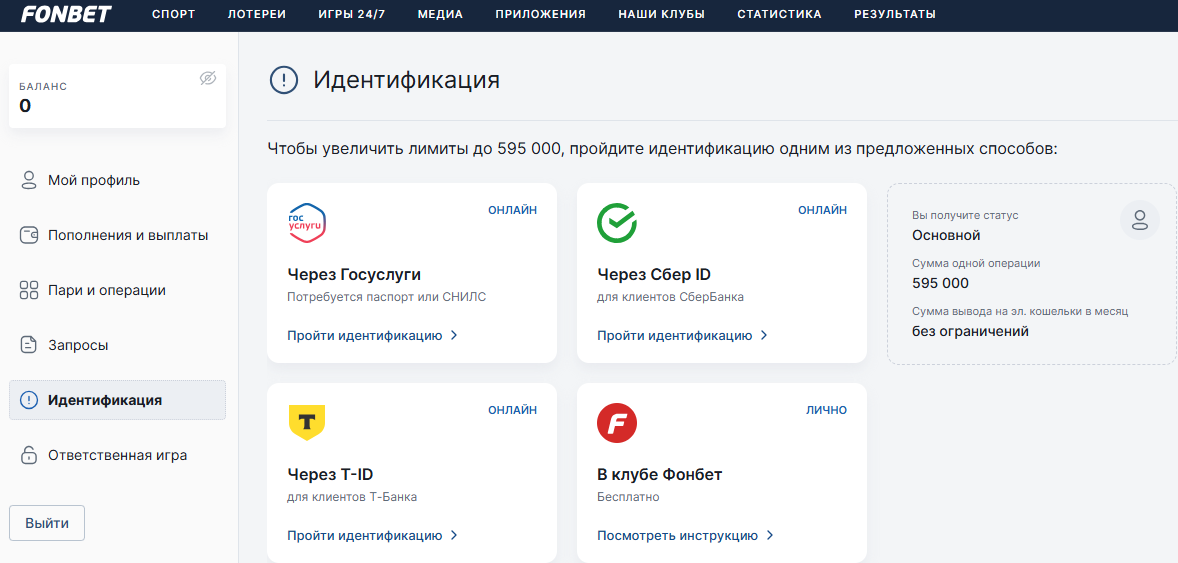Click the Через T-ID title
Viewport: 1178px width, 563px height.
(331, 474)
